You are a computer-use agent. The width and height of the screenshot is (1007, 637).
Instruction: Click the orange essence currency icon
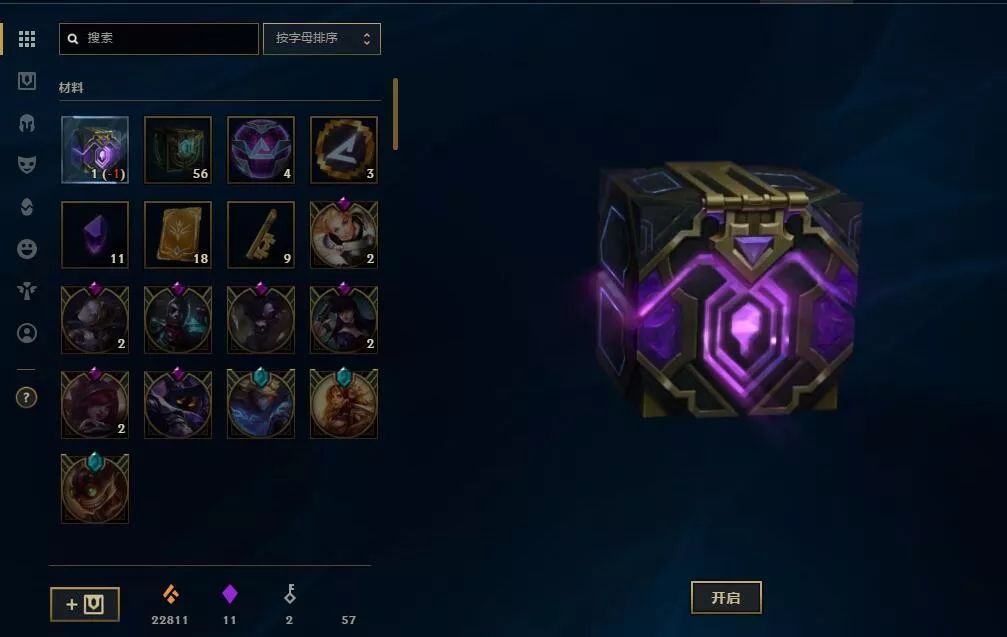170,595
